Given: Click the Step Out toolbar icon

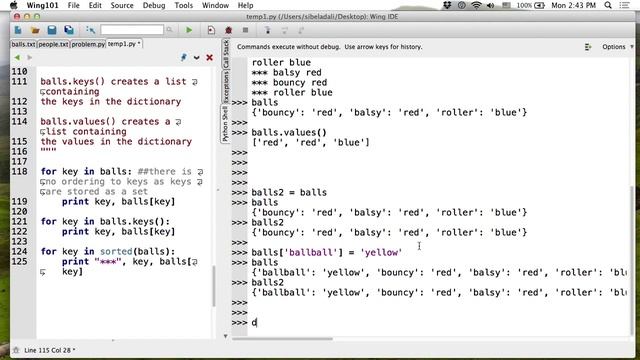Looking at the screenshot, I should [x=301, y=30].
